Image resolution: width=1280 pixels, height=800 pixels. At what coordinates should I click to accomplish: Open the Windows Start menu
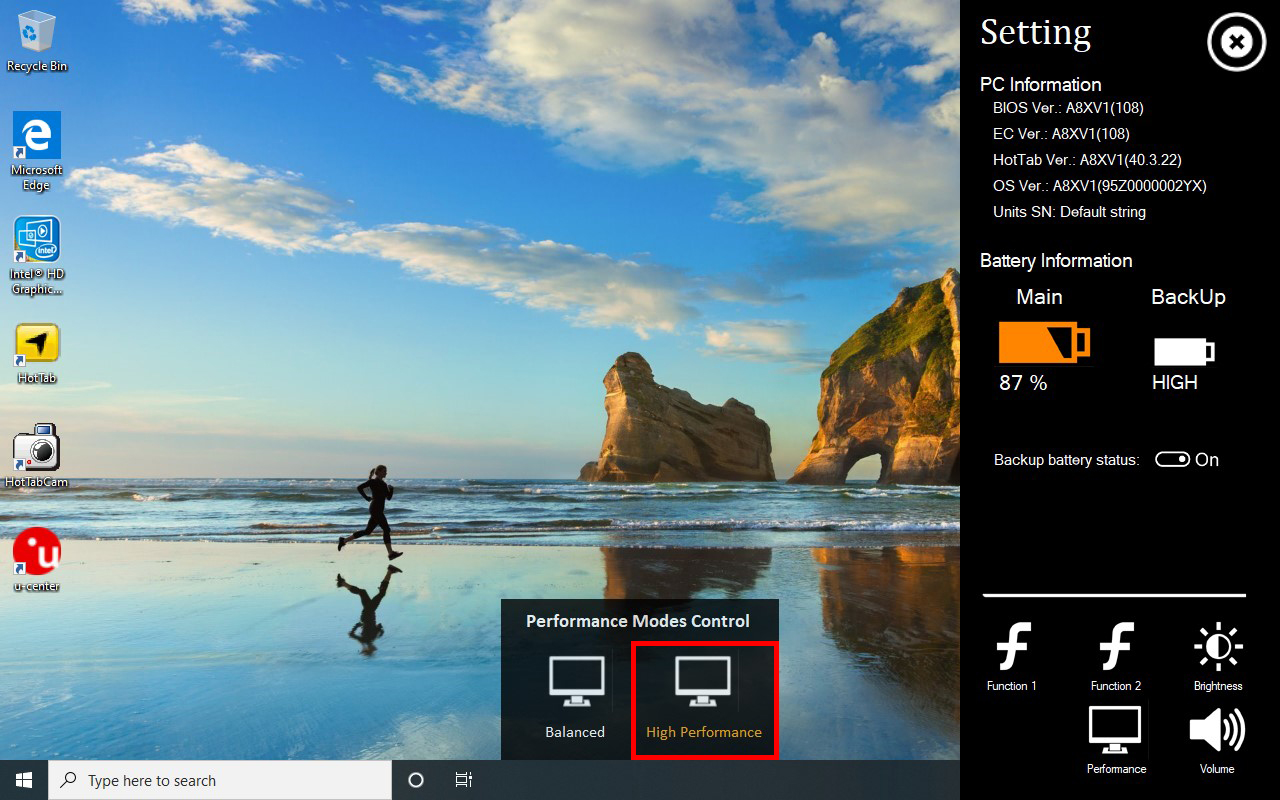[24, 780]
